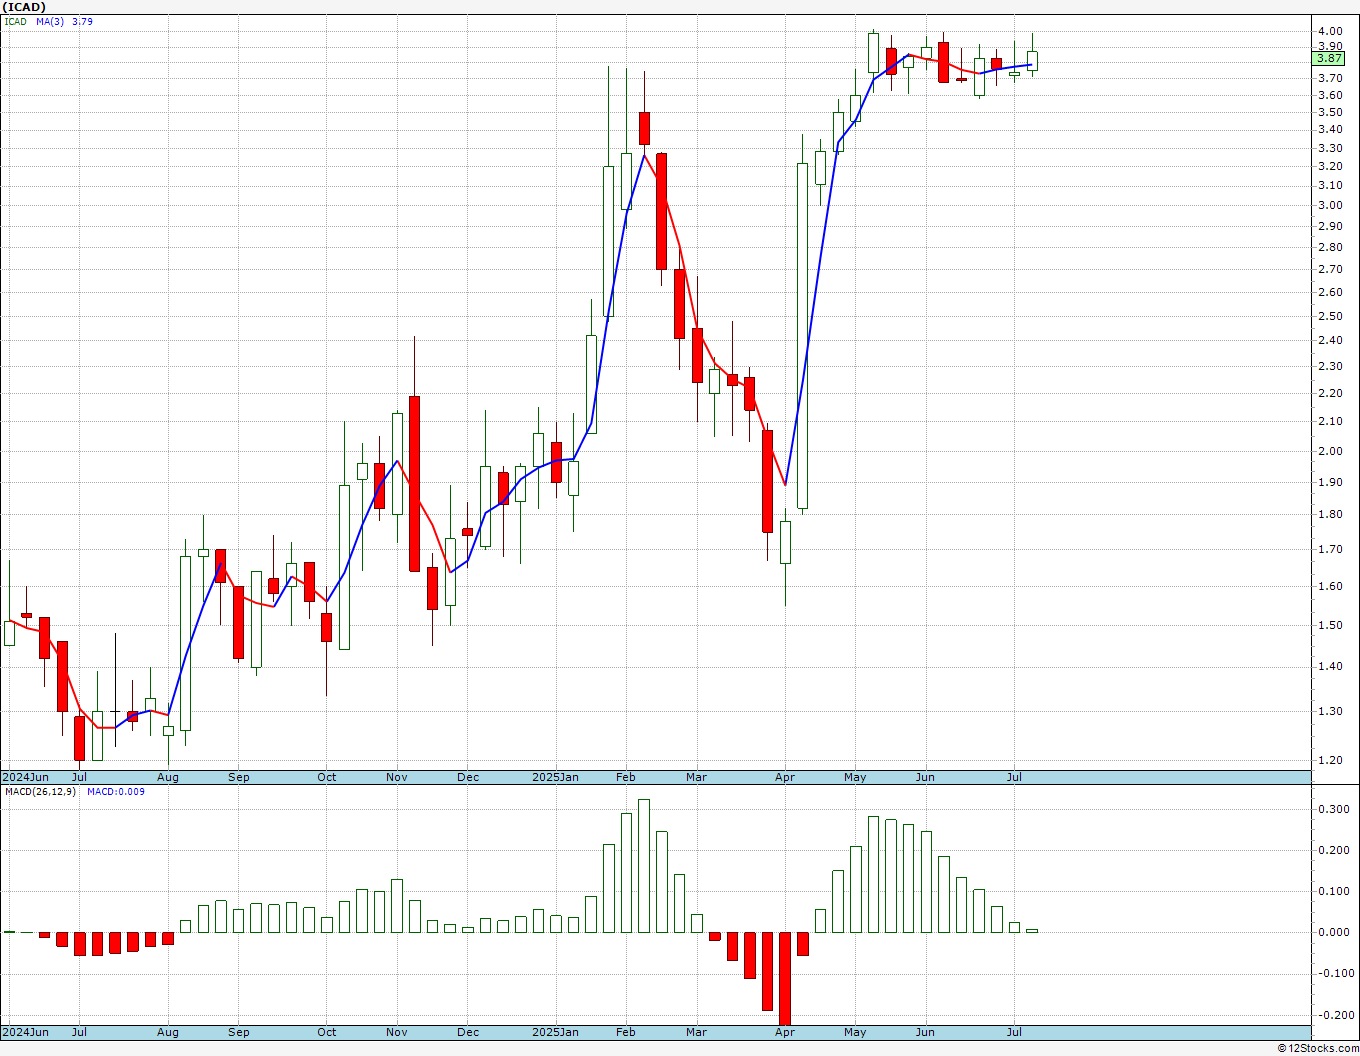This screenshot has width=1360, height=1056.
Task: Click Nov on the price chart axis
Action: (397, 777)
